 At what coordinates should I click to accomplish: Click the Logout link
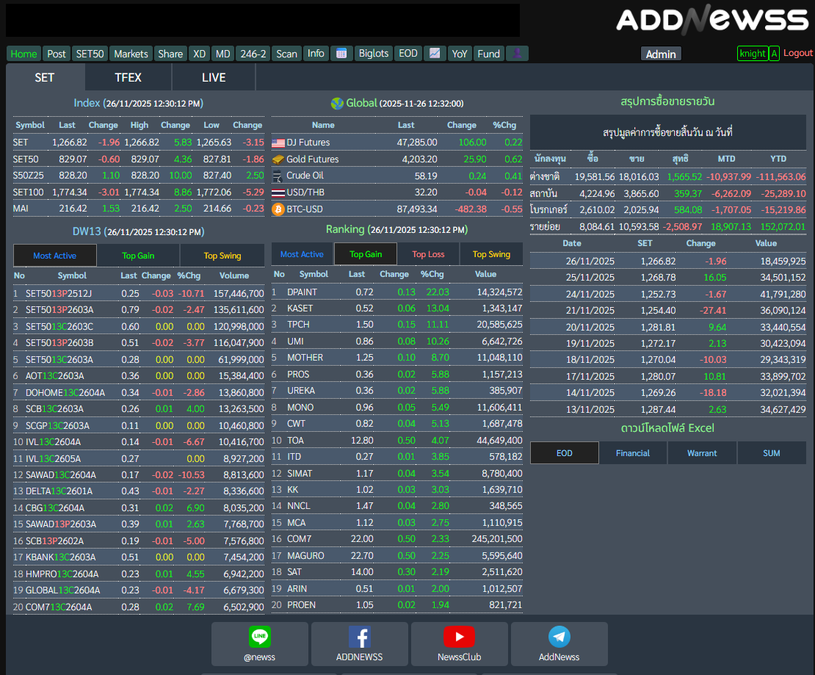(x=797, y=53)
